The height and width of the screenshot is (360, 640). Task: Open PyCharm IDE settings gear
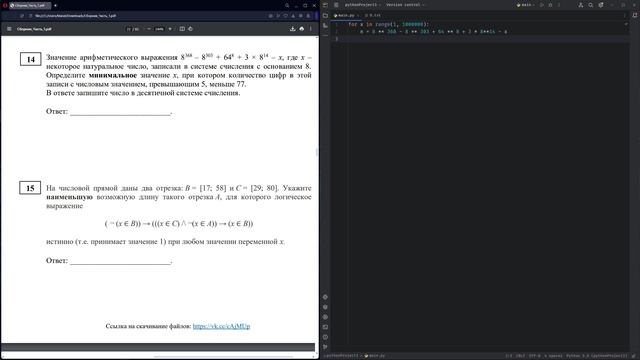point(601,5)
